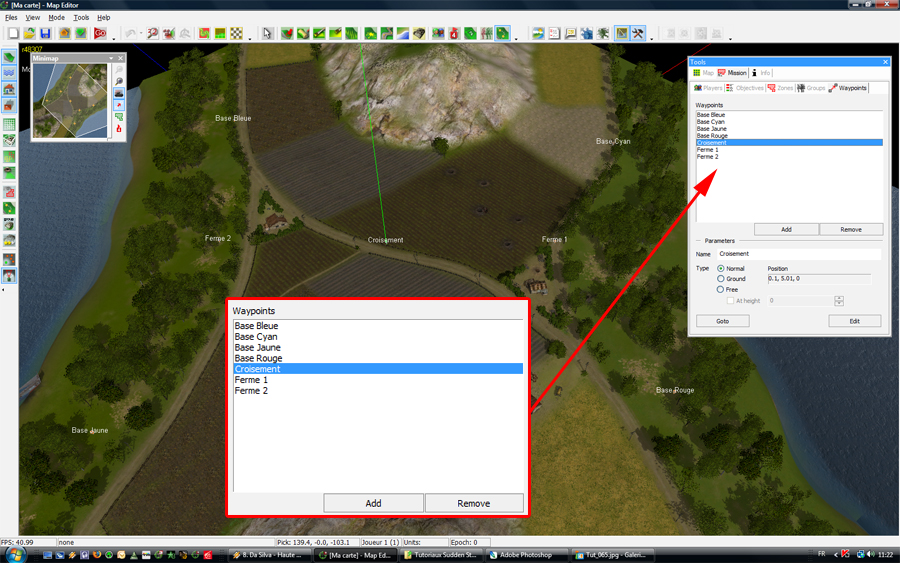
Task: Expand toolbar overflow arrow after hammer icon
Action: tap(651, 38)
